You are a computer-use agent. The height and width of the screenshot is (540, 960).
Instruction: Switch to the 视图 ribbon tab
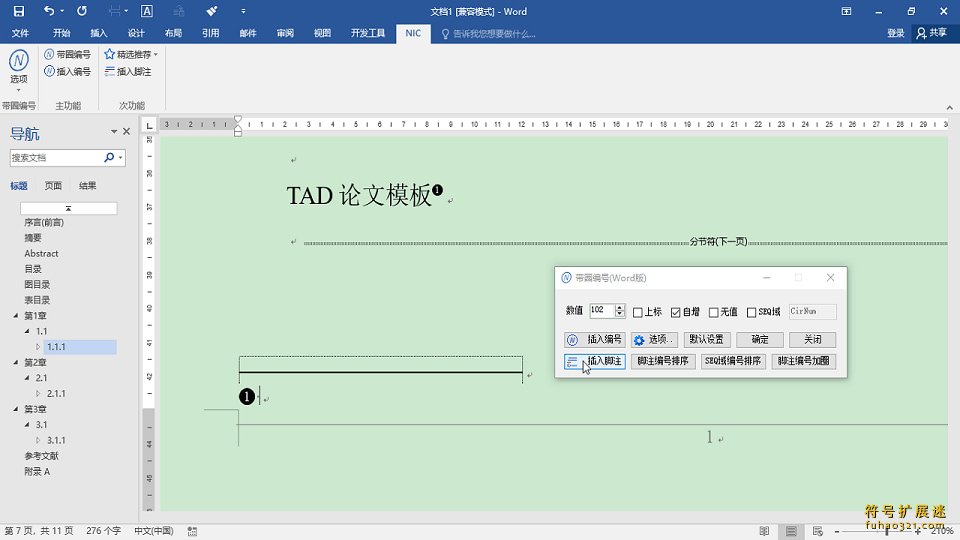[x=322, y=33]
